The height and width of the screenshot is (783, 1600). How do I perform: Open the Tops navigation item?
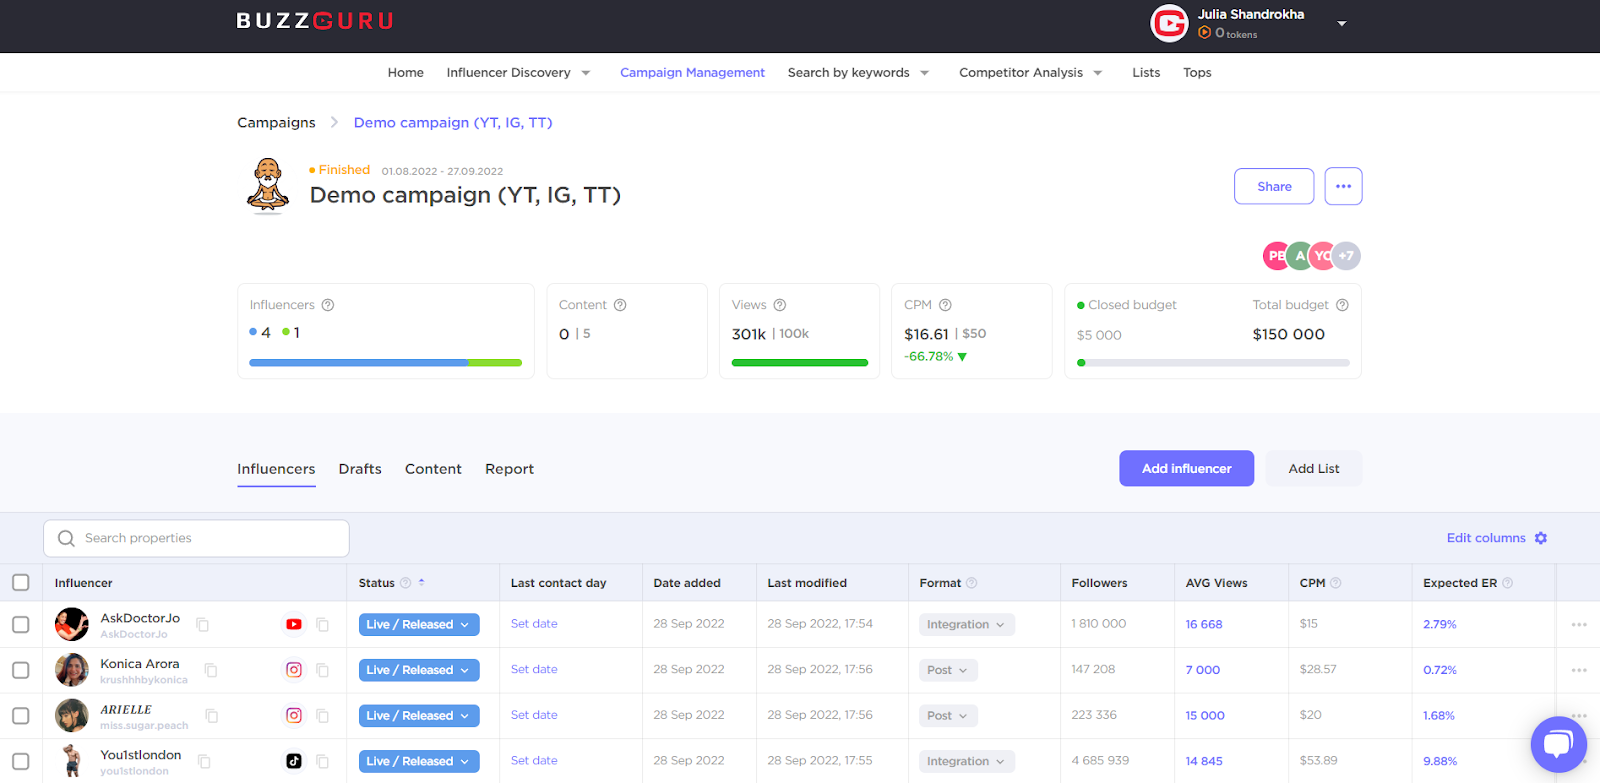[x=1197, y=73]
